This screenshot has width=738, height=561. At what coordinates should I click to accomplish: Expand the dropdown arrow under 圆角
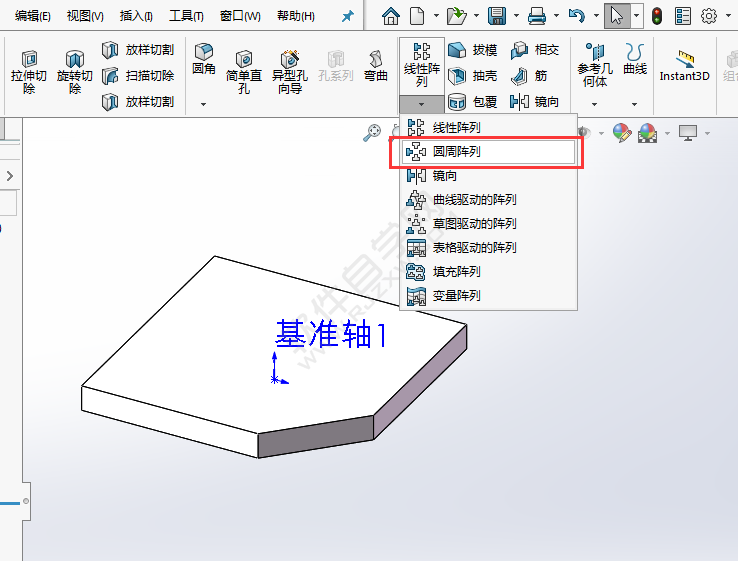coord(203,104)
